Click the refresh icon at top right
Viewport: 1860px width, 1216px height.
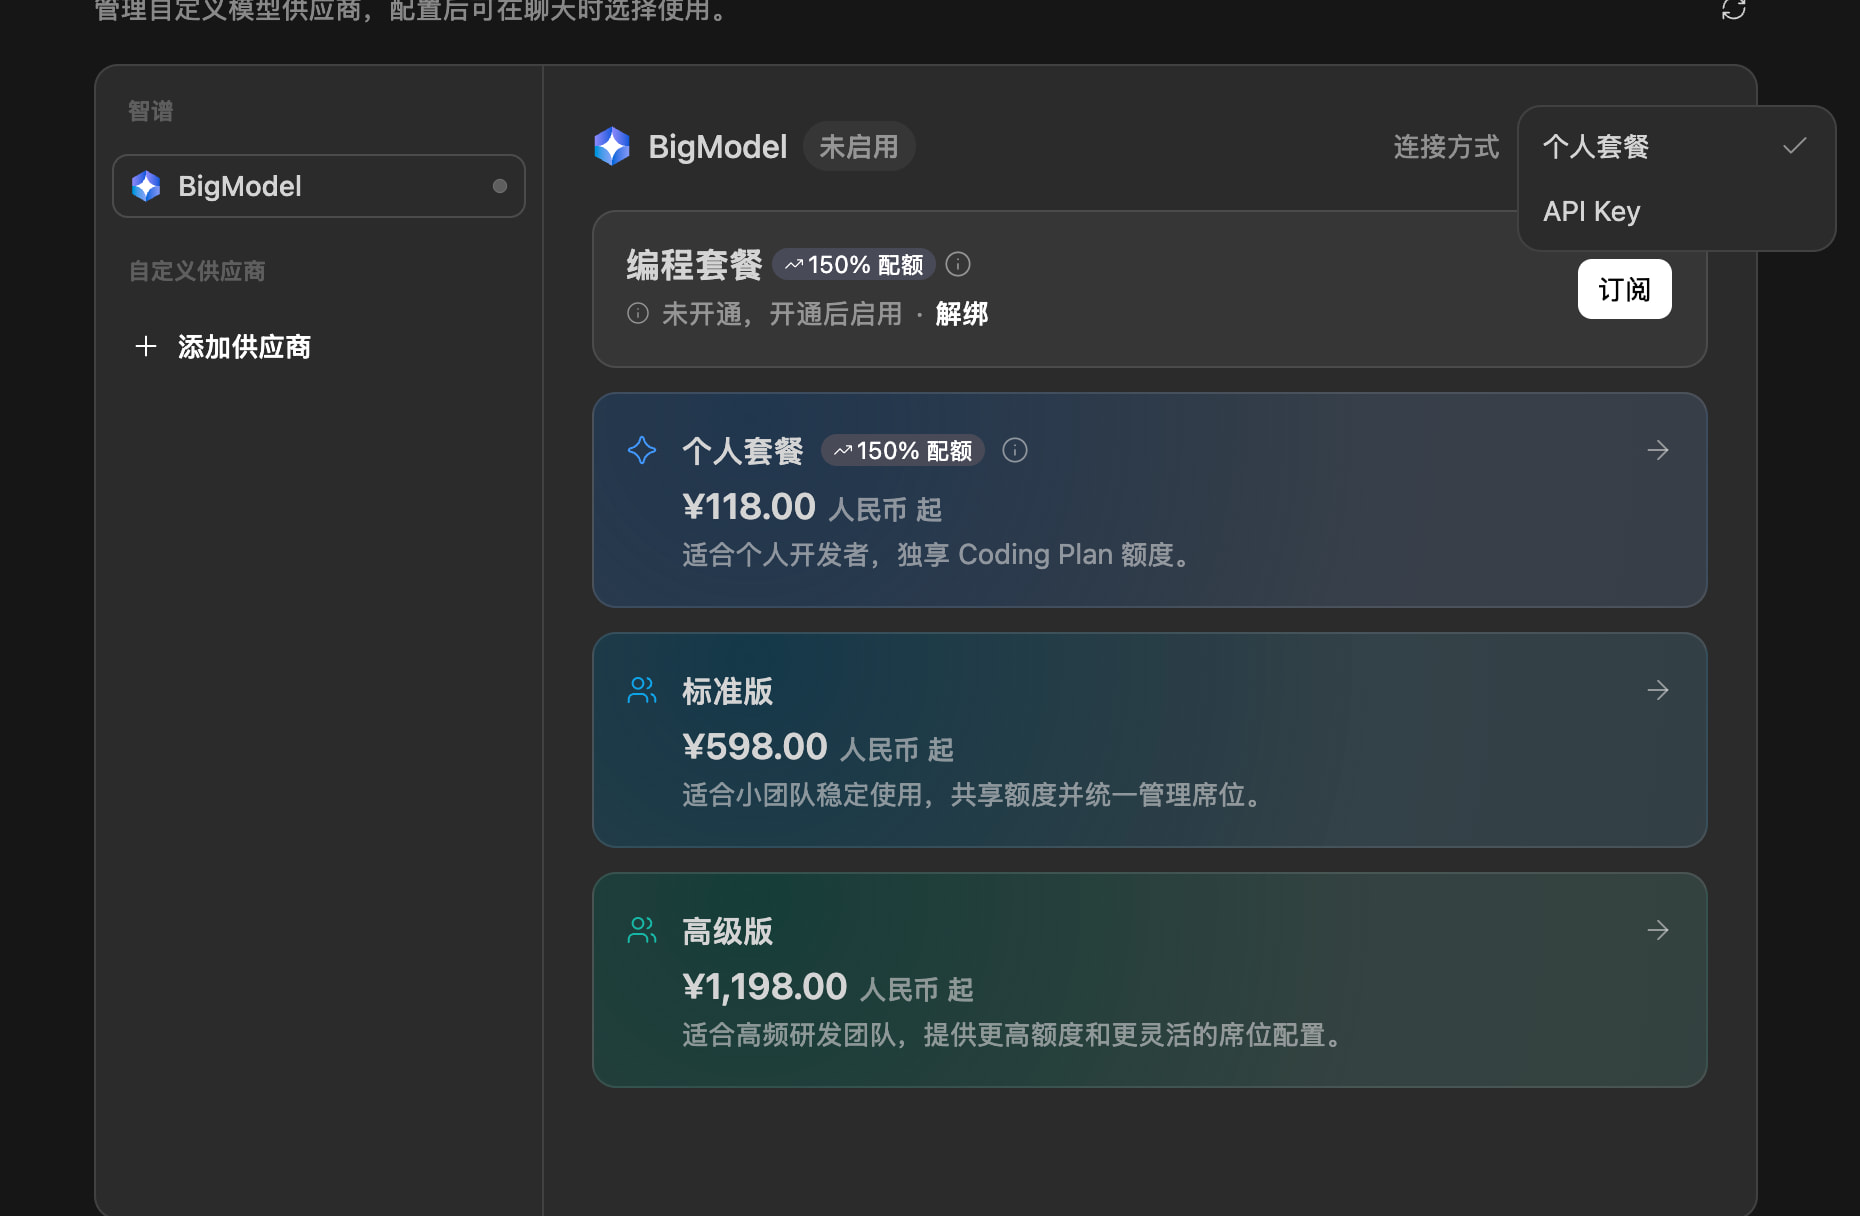pos(1734,9)
